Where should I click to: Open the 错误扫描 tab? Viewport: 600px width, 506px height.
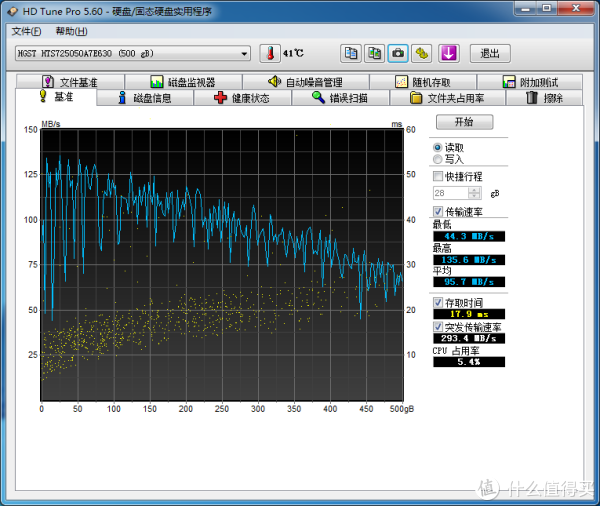[x=340, y=98]
